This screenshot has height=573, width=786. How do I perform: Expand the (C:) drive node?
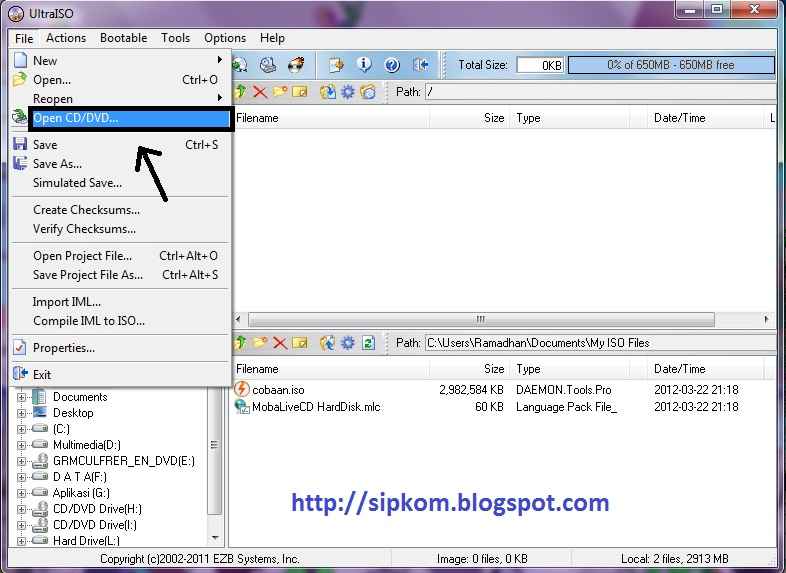coord(21,429)
